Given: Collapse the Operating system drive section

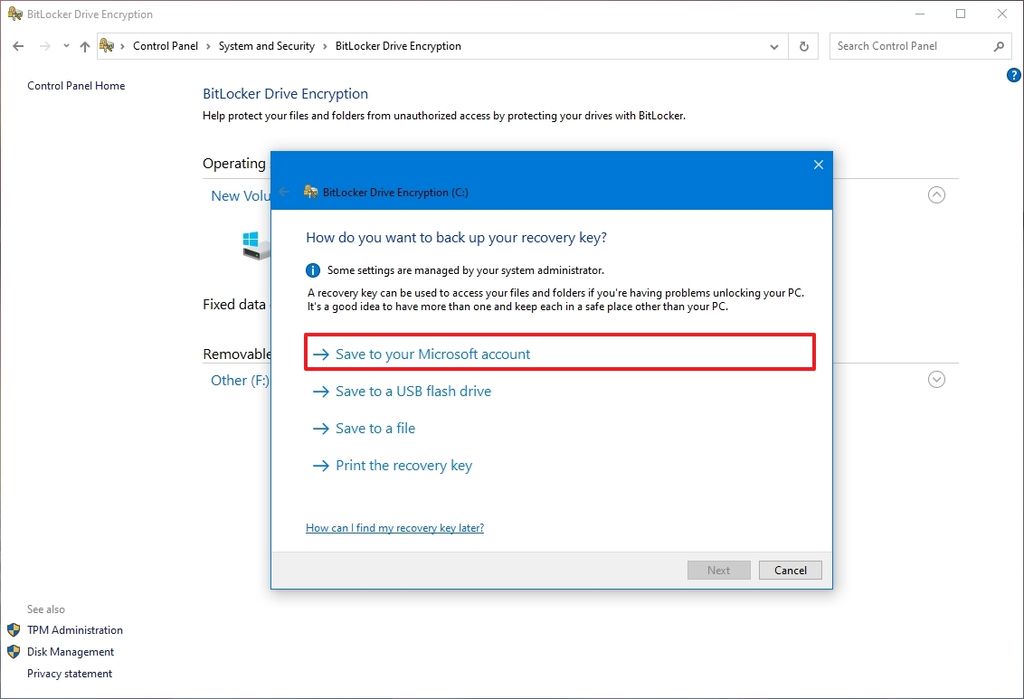Looking at the screenshot, I should (x=936, y=195).
